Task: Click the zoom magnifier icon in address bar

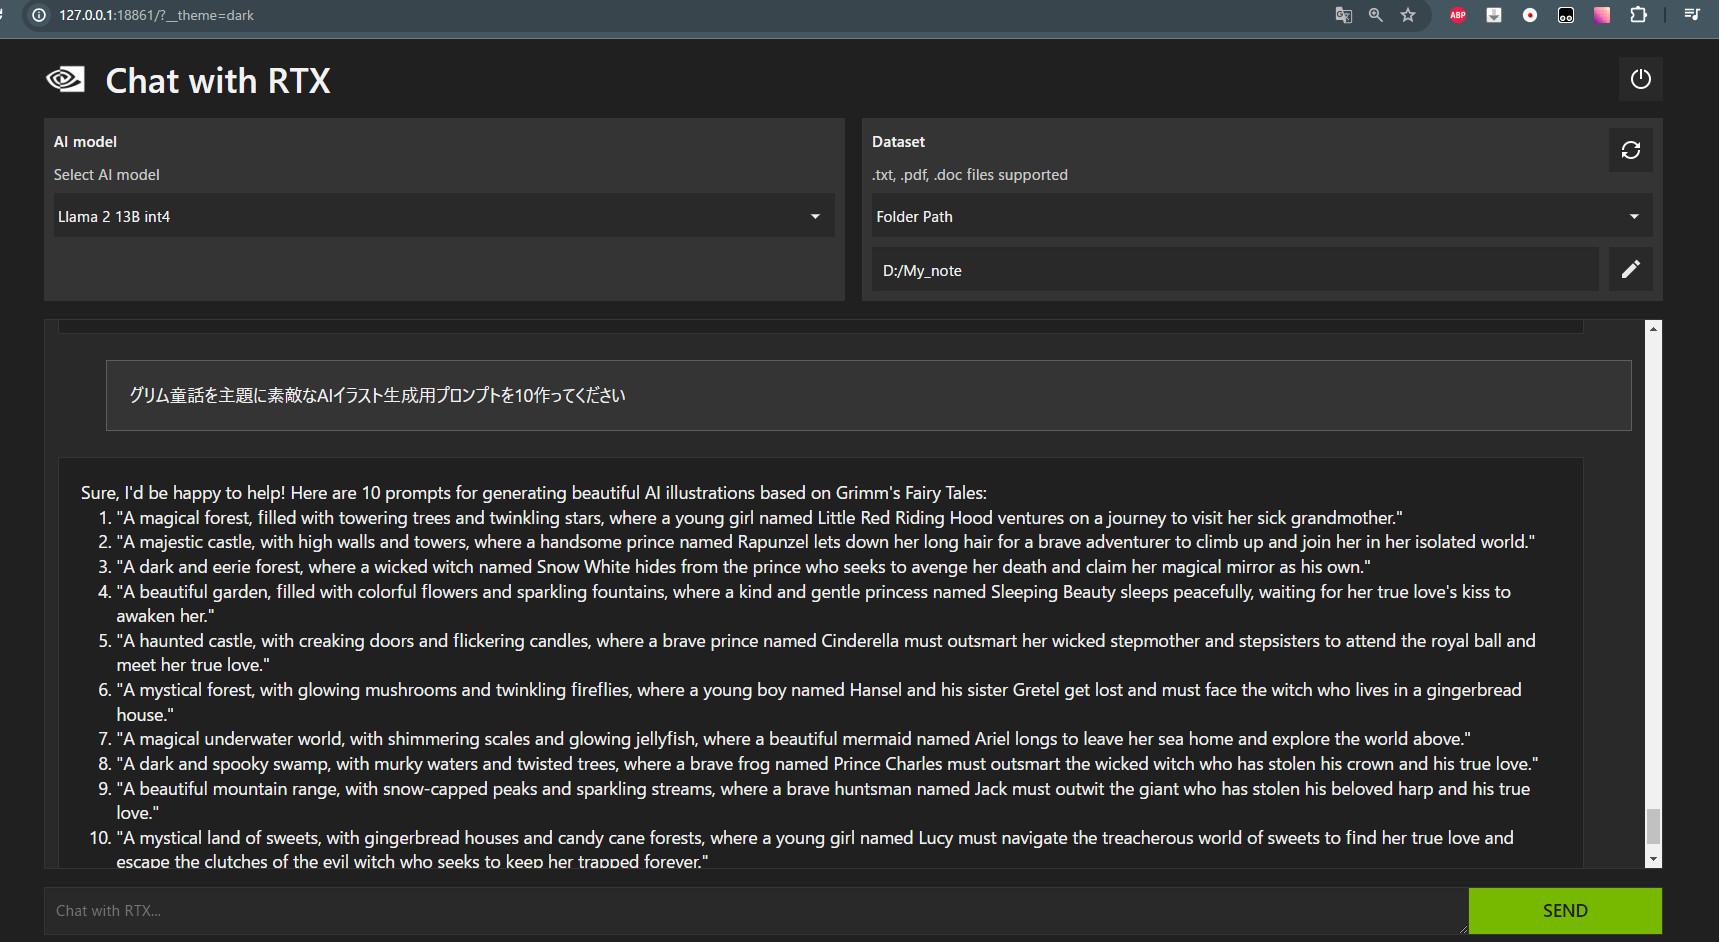Action: pyautogui.click(x=1376, y=15)
